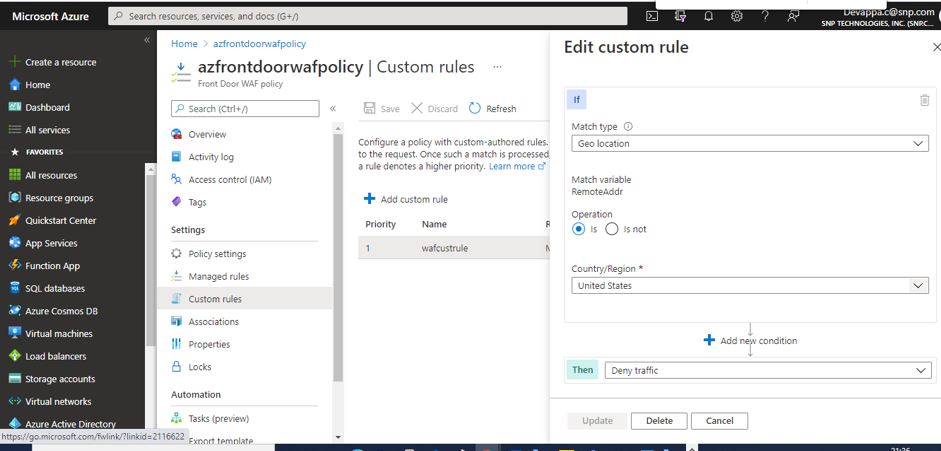
Task: Open Access control (IAM) menu item
Action: 229,179
